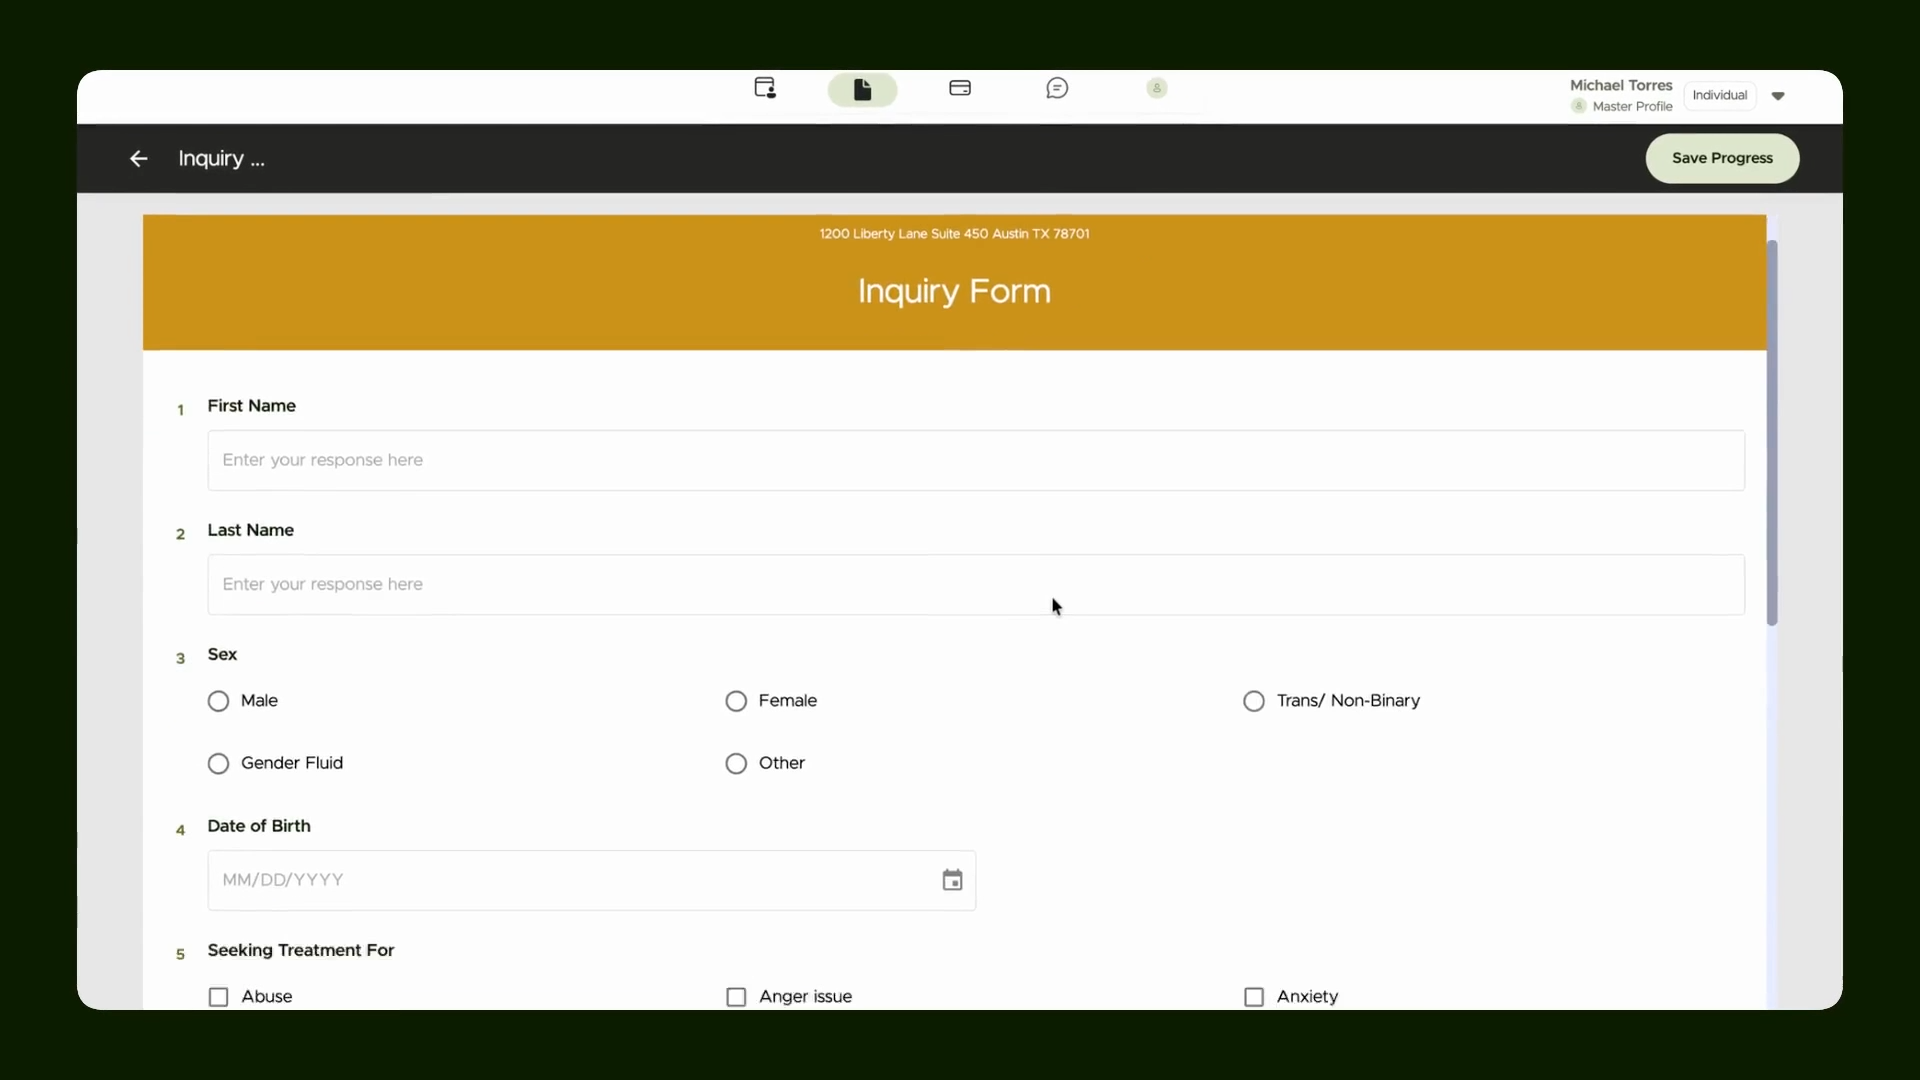Click the form's vertical scrollbar thumb
Viewport: 1920px width, 1080px height.
[1772, 432]
